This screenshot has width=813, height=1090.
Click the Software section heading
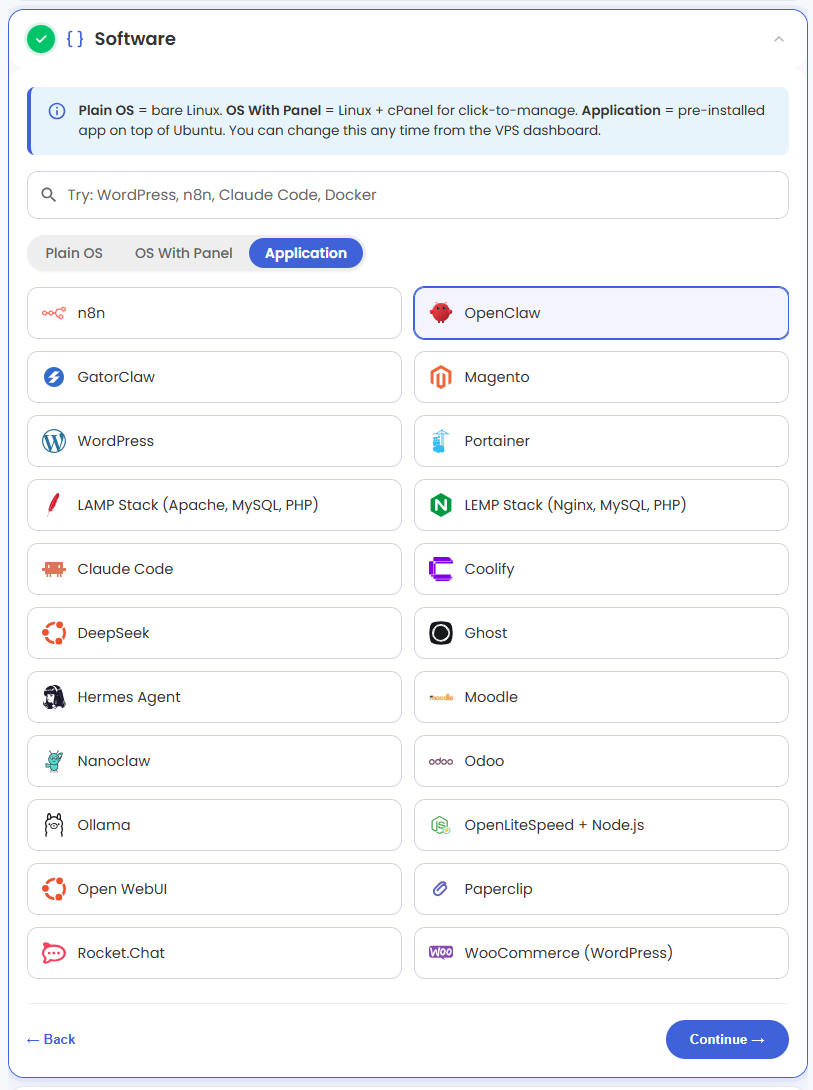pos(135,39)
